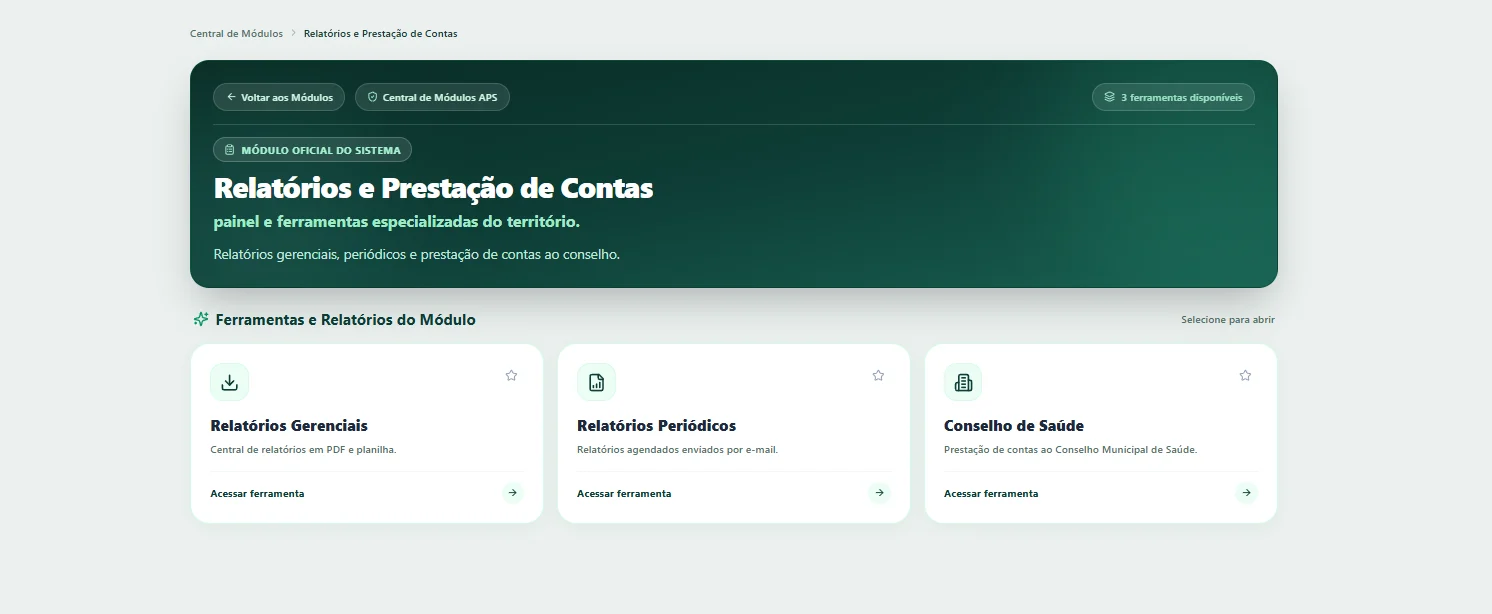Screen dimensions: 1492x614
Task: Open the Relatórios Gerenciais card title
Action: pos(289,426)
